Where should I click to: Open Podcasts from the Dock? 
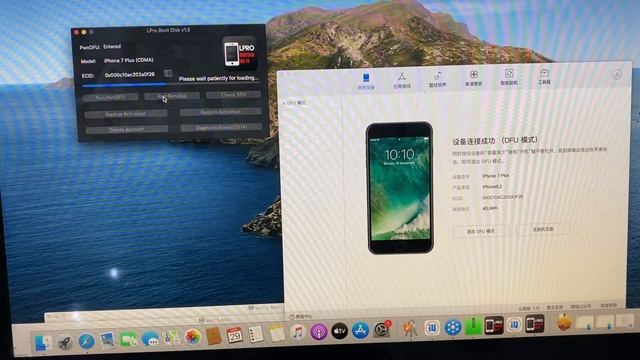tap(319, 332)
